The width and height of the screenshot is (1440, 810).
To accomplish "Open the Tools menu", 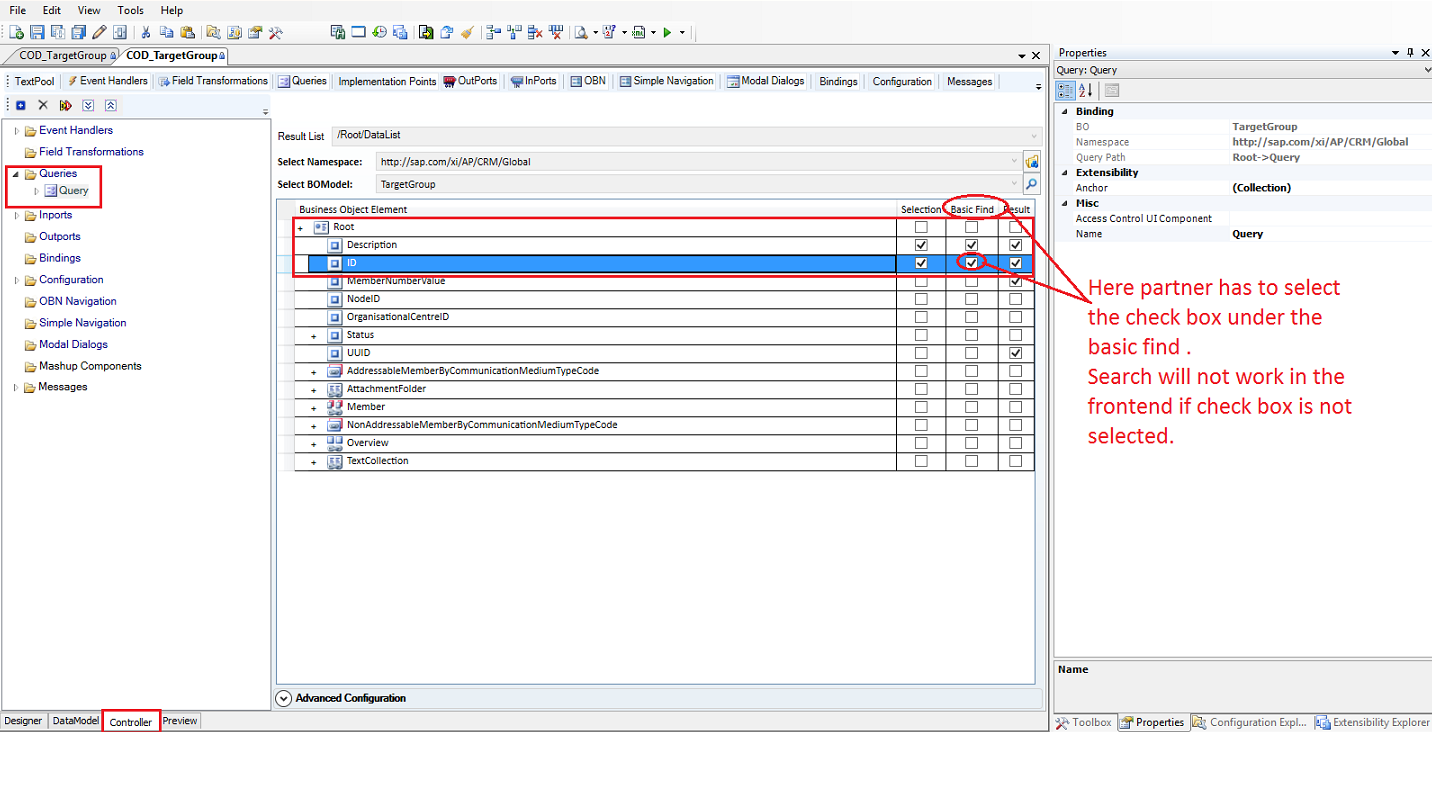I will 131,10.
